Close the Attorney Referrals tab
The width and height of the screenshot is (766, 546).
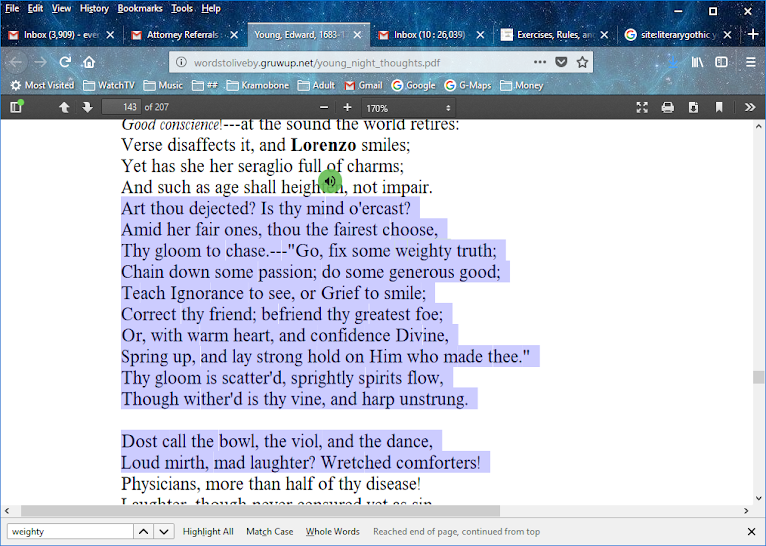coord(234,35)
